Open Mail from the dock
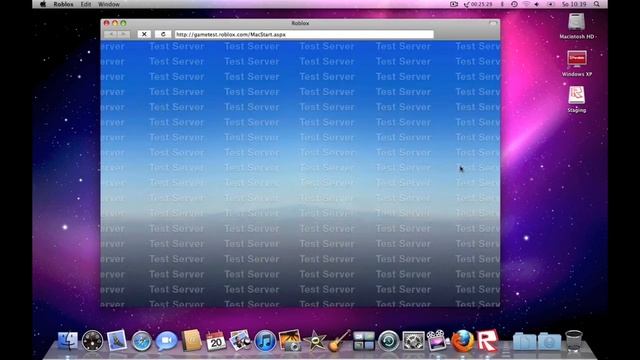 coord(117,340)
